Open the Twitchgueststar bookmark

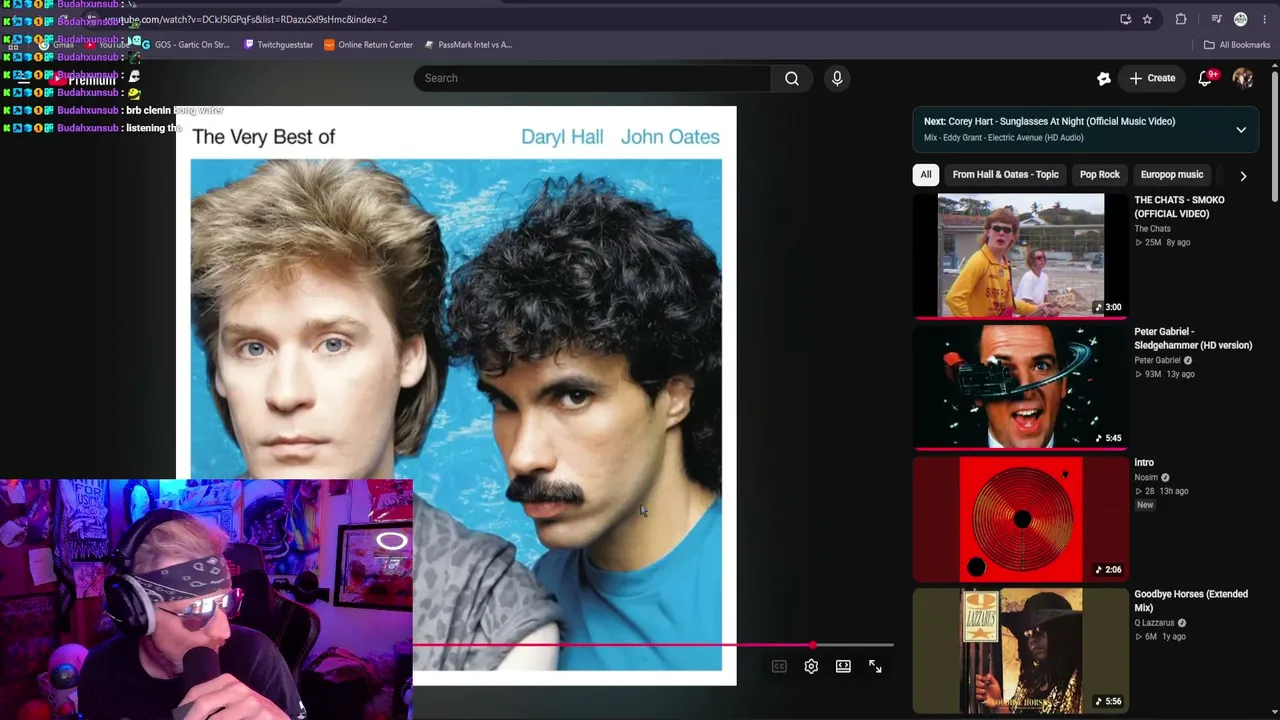coord(279,45)
